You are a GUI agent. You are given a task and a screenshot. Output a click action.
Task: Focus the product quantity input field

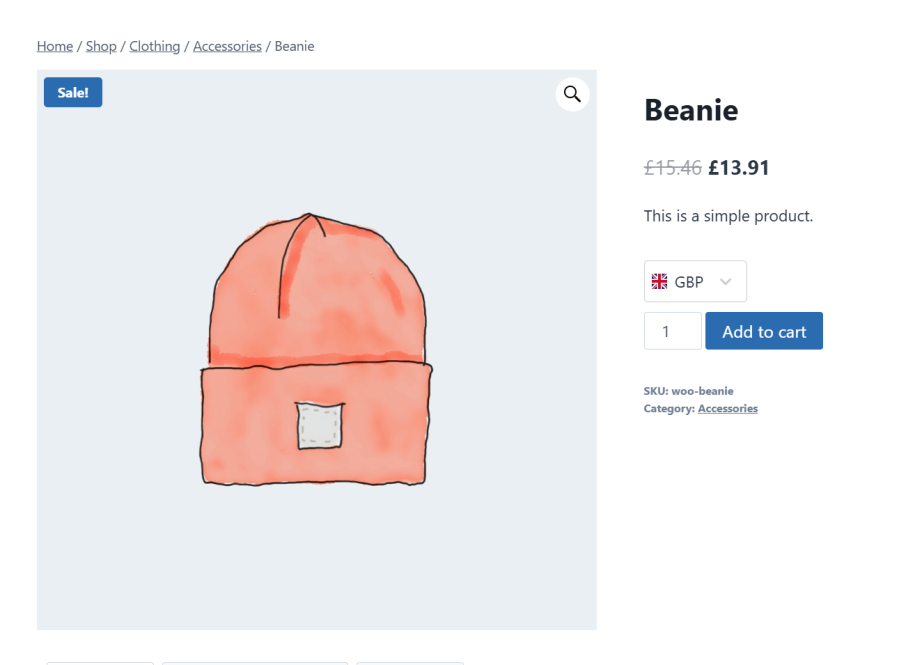pyautogui.click(x=672, y=331)
